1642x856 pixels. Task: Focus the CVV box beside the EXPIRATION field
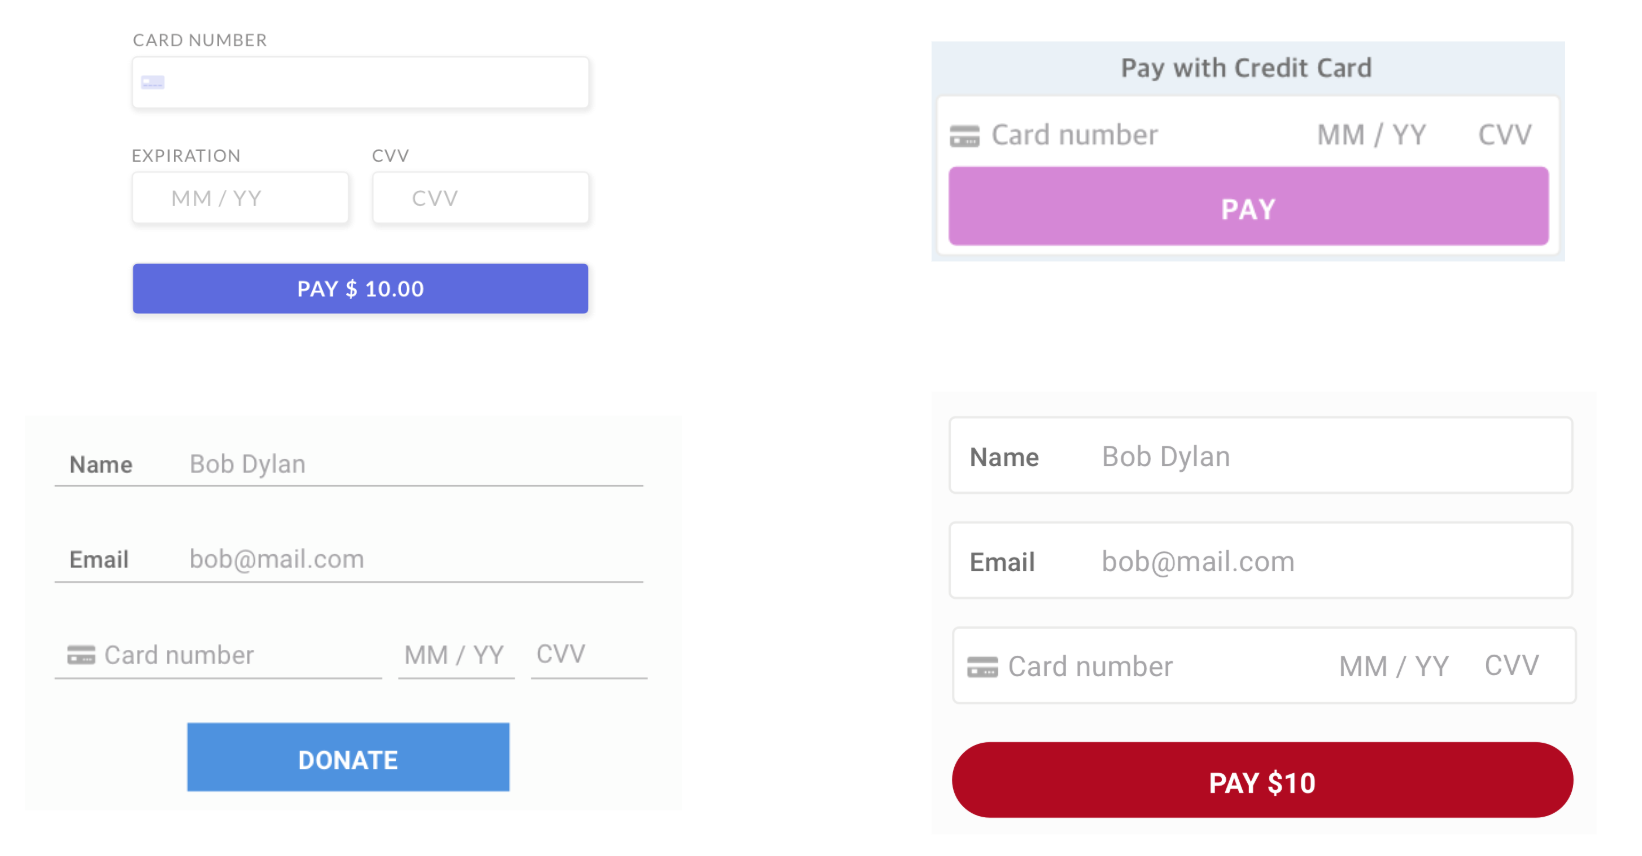[480, 198]
